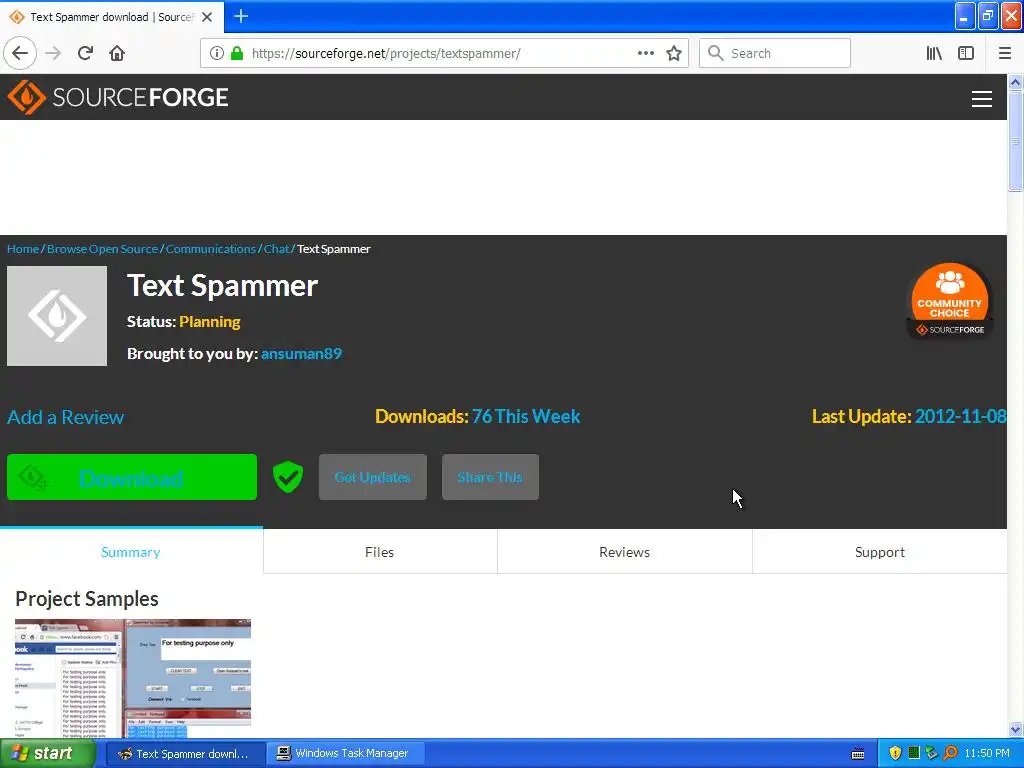Select Windows Task Manager taskbar button
The image size is (1024, 768).
click(345, 754)
